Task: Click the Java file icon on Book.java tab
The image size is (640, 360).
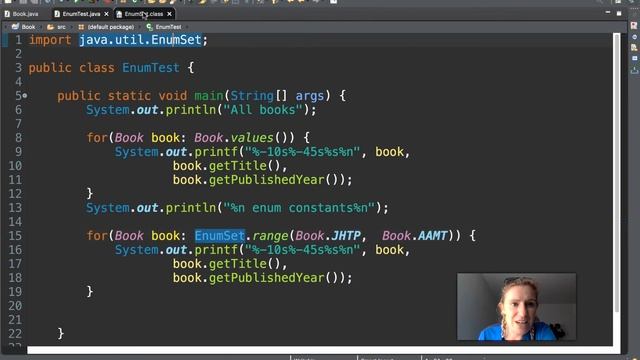Action: tap(7, 14)
